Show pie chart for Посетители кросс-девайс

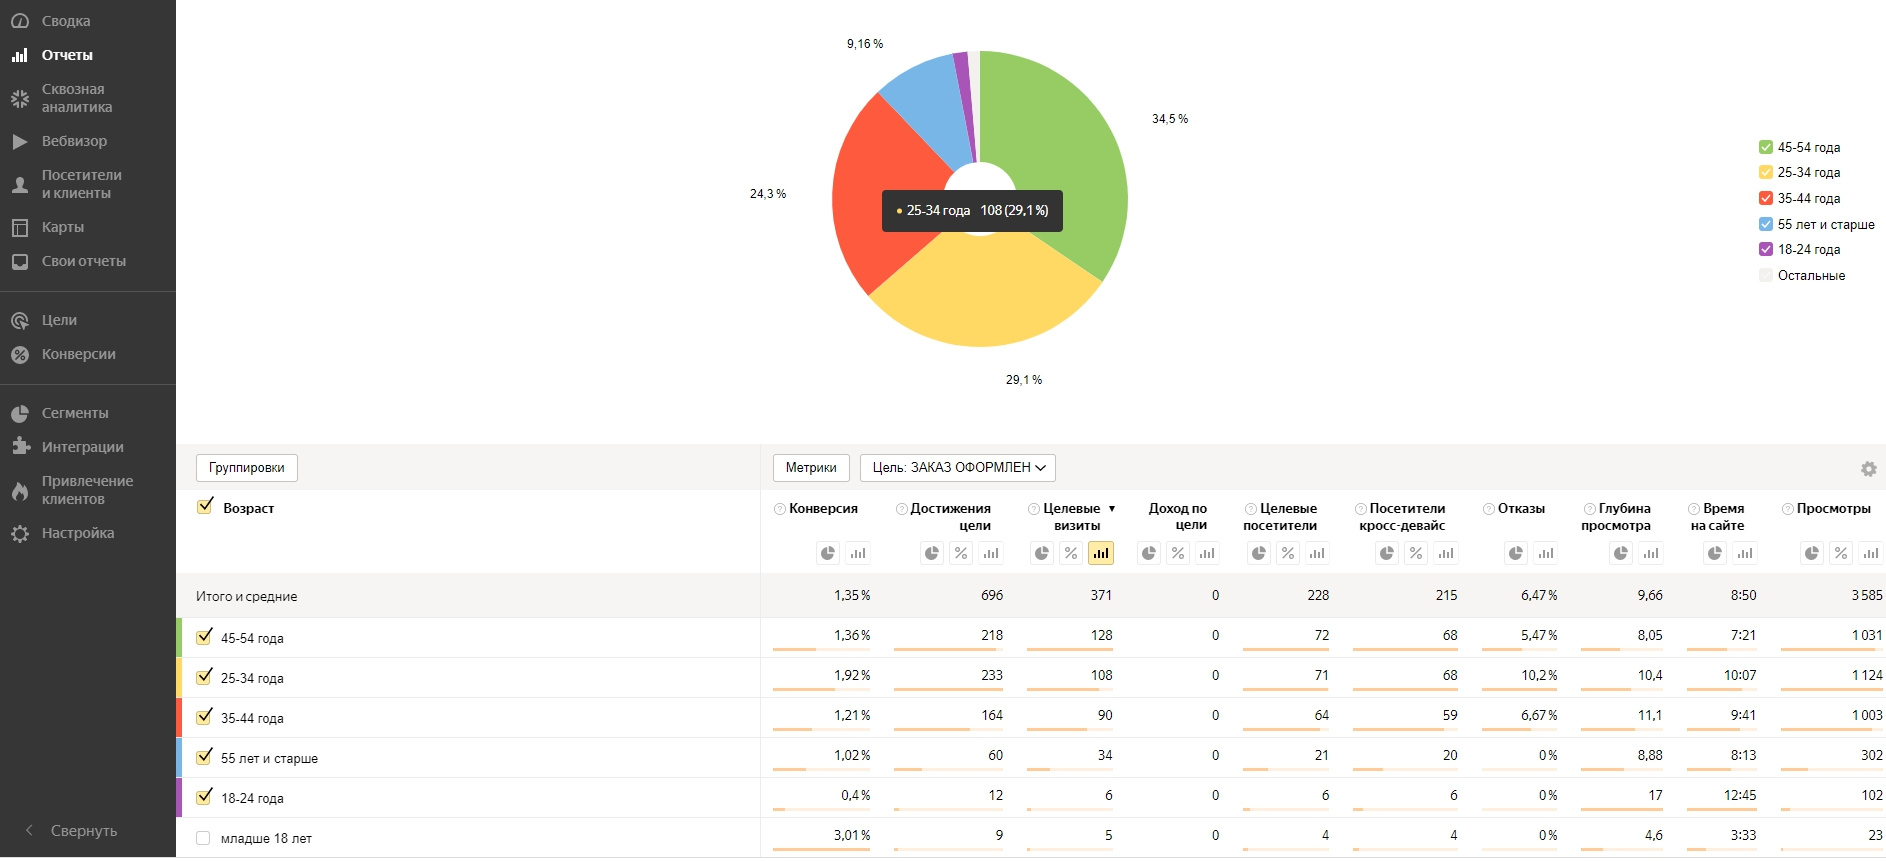click(x=1387, y=553)
